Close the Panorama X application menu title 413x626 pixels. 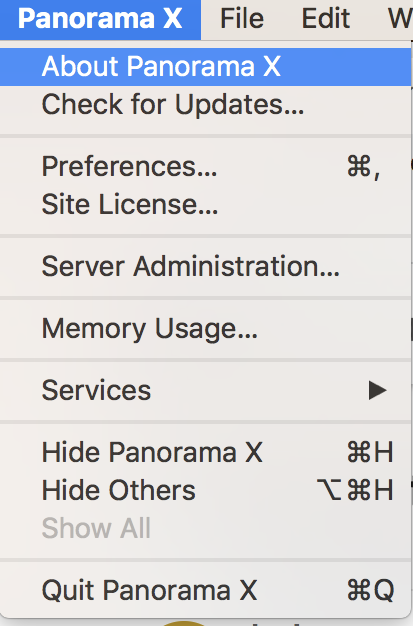click(100, 19)
